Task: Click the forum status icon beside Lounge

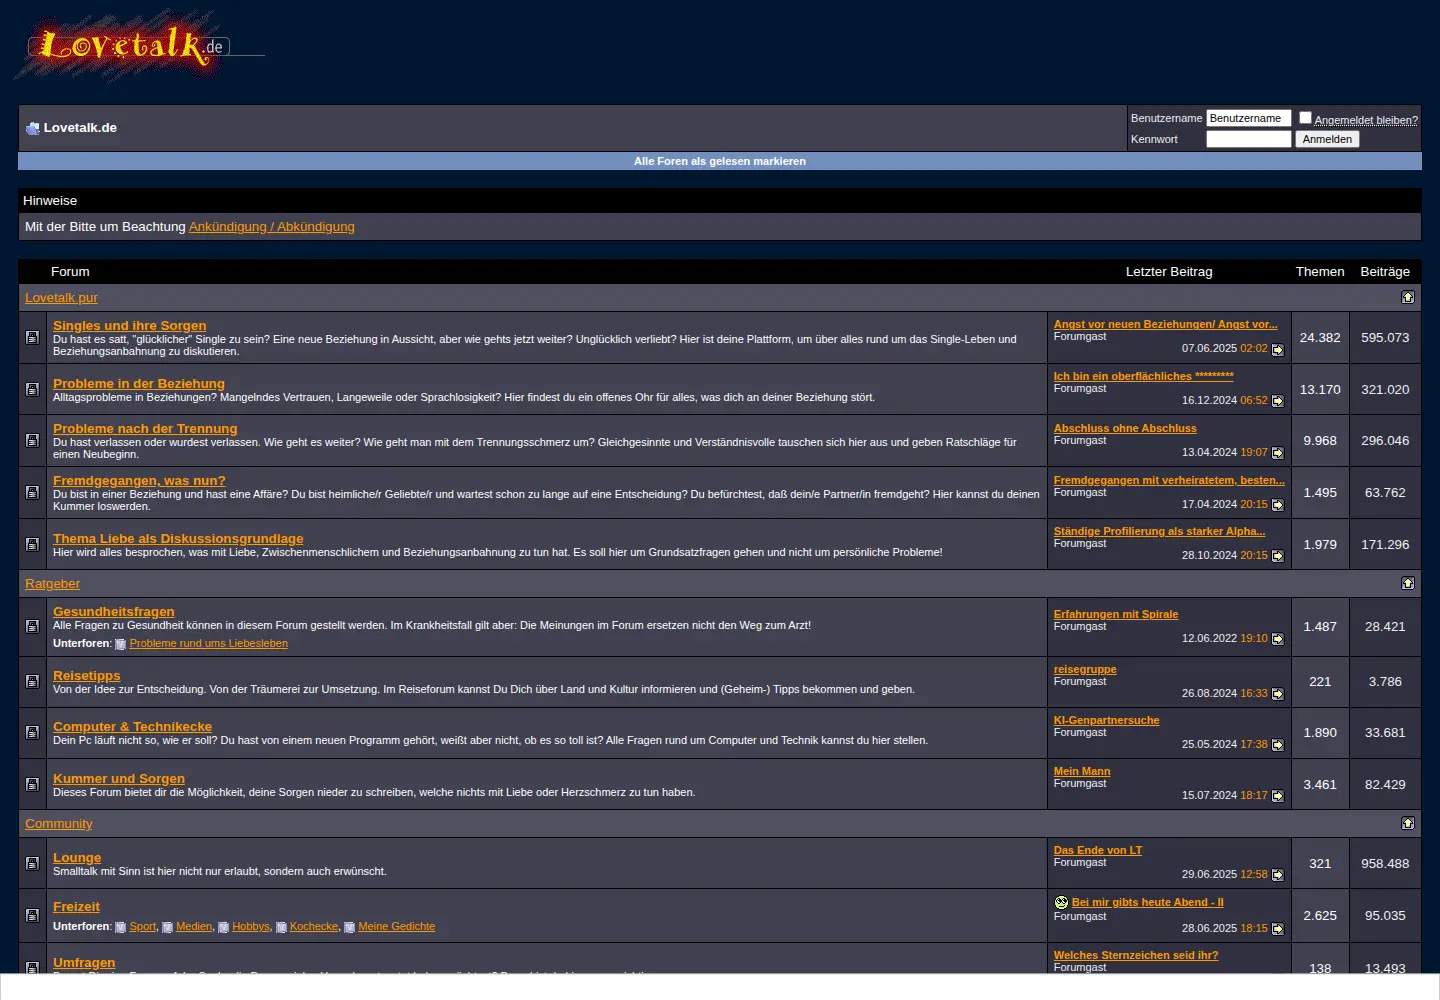Action: (x=32, y=864)
